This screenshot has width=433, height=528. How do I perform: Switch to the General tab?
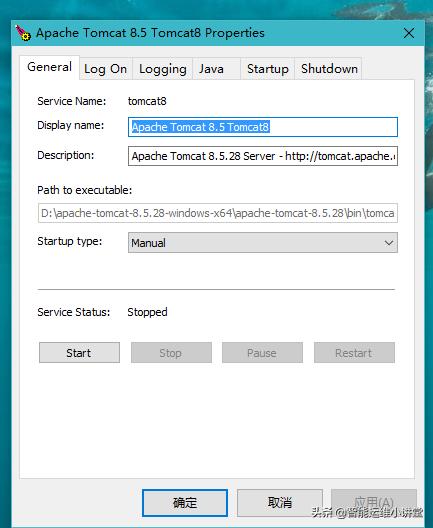49,67
